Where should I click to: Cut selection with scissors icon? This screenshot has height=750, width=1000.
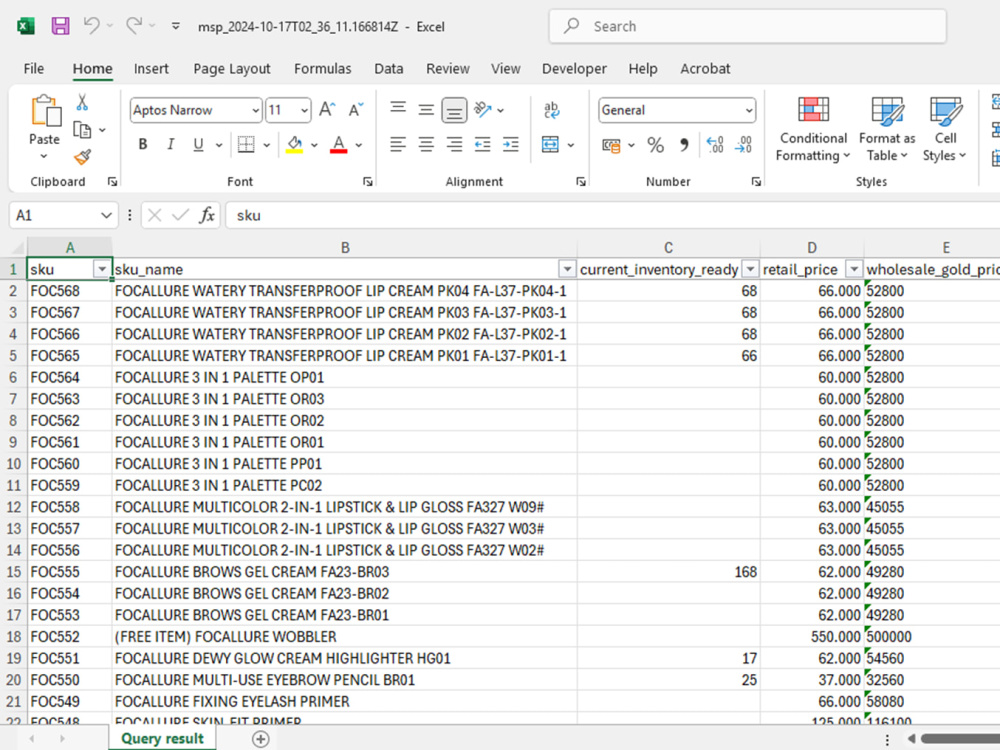(82, 103)
